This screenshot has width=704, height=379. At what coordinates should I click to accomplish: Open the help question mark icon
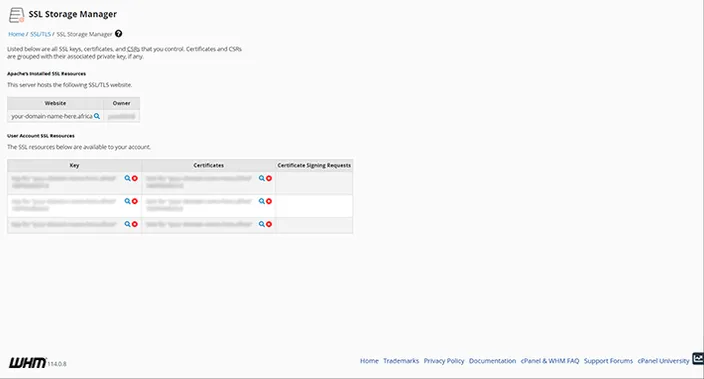coord(119,34)
